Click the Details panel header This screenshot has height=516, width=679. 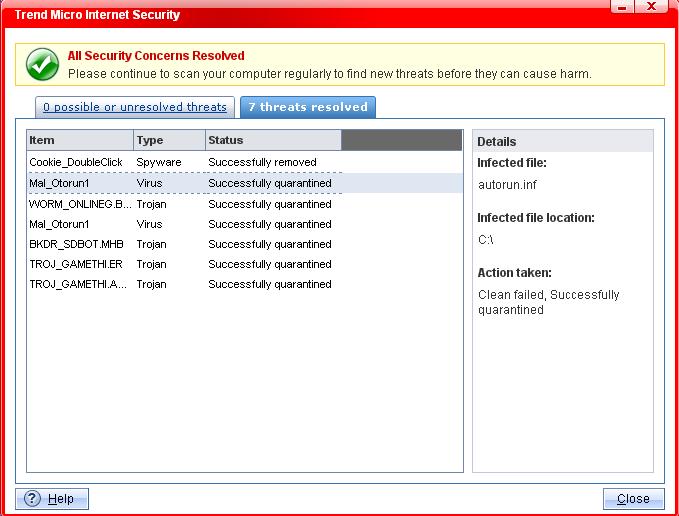[563, 141]
